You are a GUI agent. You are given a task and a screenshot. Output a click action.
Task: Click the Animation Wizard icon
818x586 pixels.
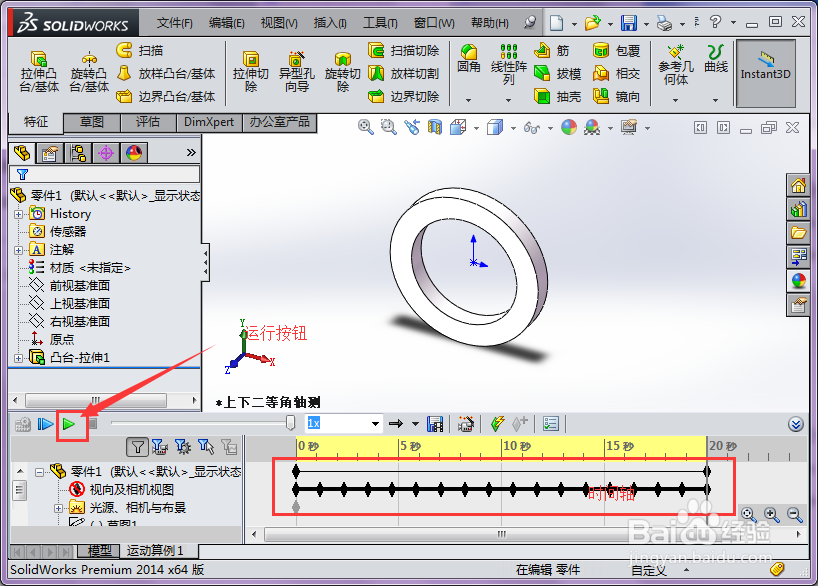[466, 424]
